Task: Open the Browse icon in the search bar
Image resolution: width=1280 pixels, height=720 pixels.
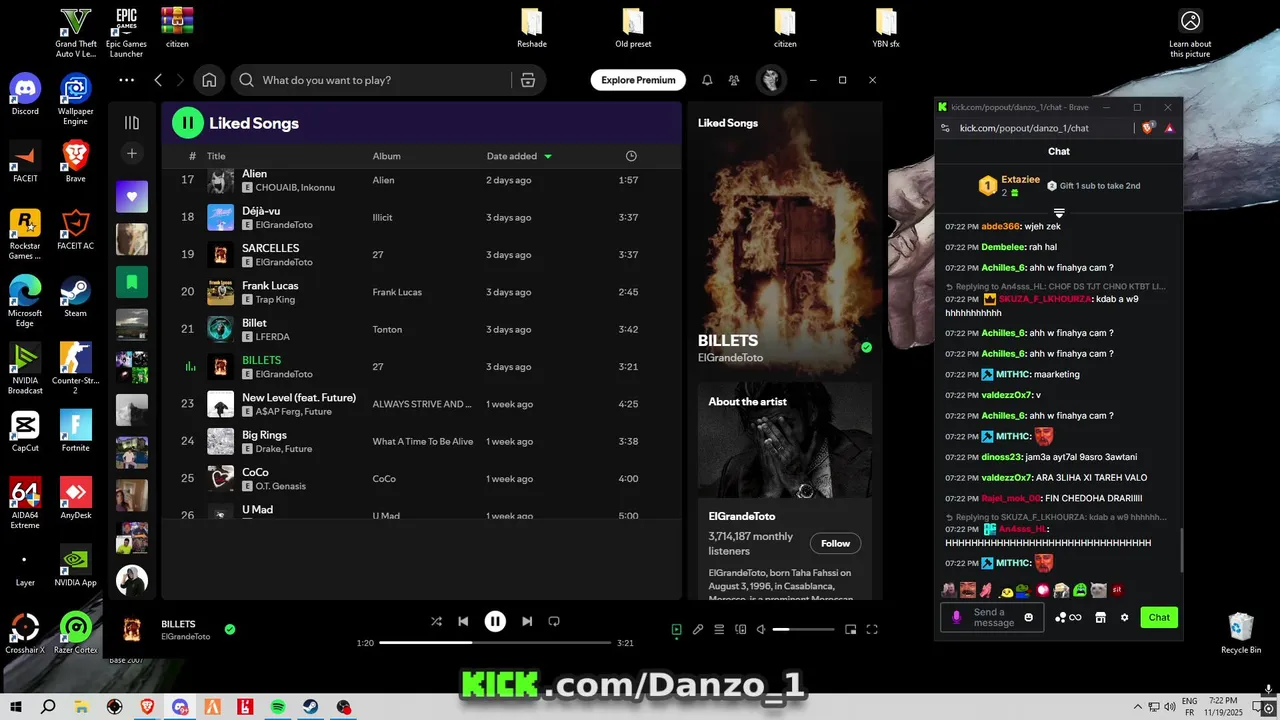Action: (528, 80)
